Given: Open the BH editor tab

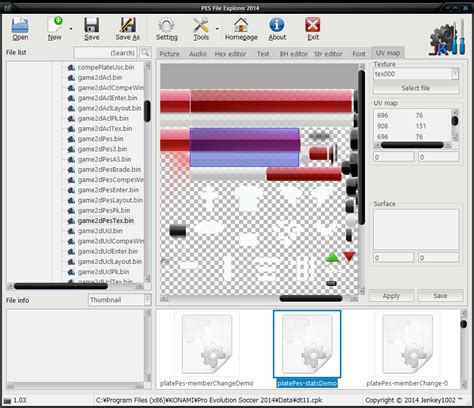Looking at the screenshot, I should coord(294,54).
